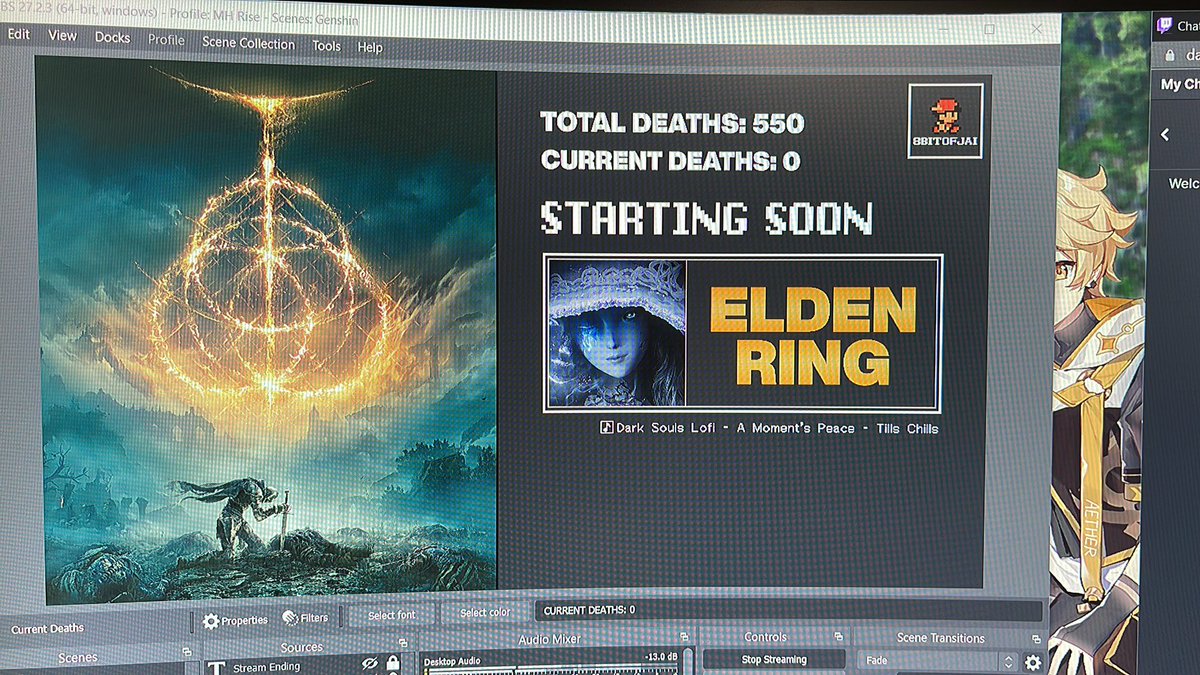Click the CURRENT DEATHS: 0 text in preview

pyautogui.click(x=670, y=160)
